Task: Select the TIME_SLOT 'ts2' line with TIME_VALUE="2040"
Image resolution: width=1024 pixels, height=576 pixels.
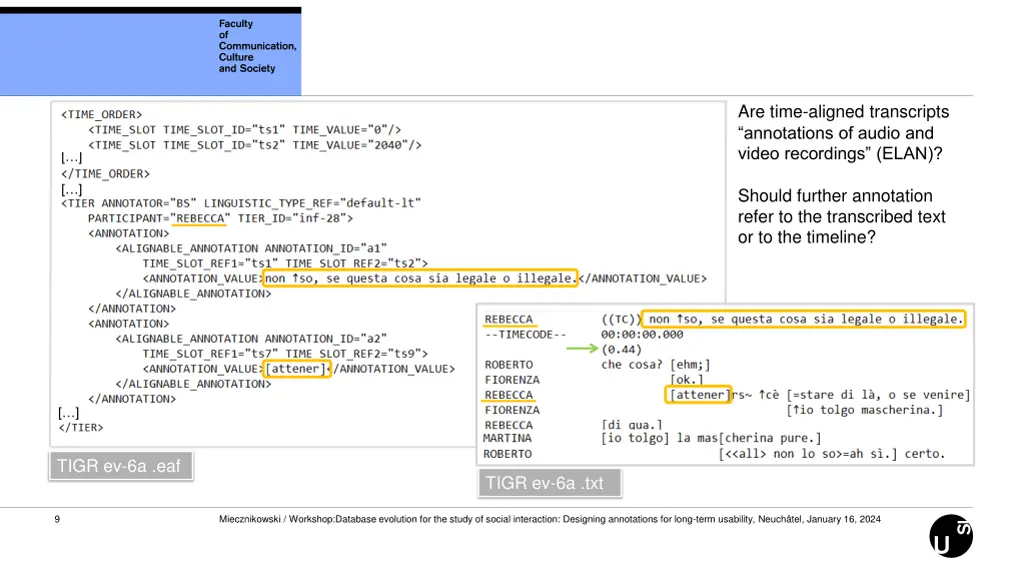Action: coord(255,145)
